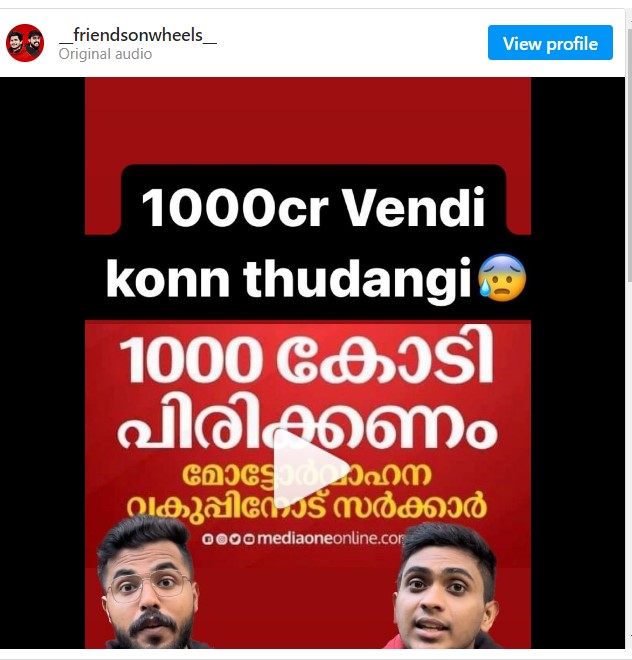Click the round profile avatar picture
Image resolution: width=632 pixels, height=660 pixels.
click(x=25, y=43)
